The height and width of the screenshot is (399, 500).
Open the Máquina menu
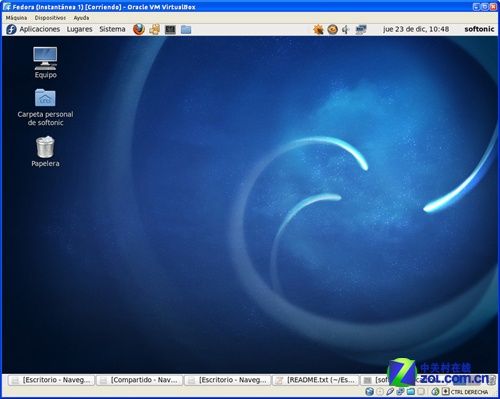point(16,18)
